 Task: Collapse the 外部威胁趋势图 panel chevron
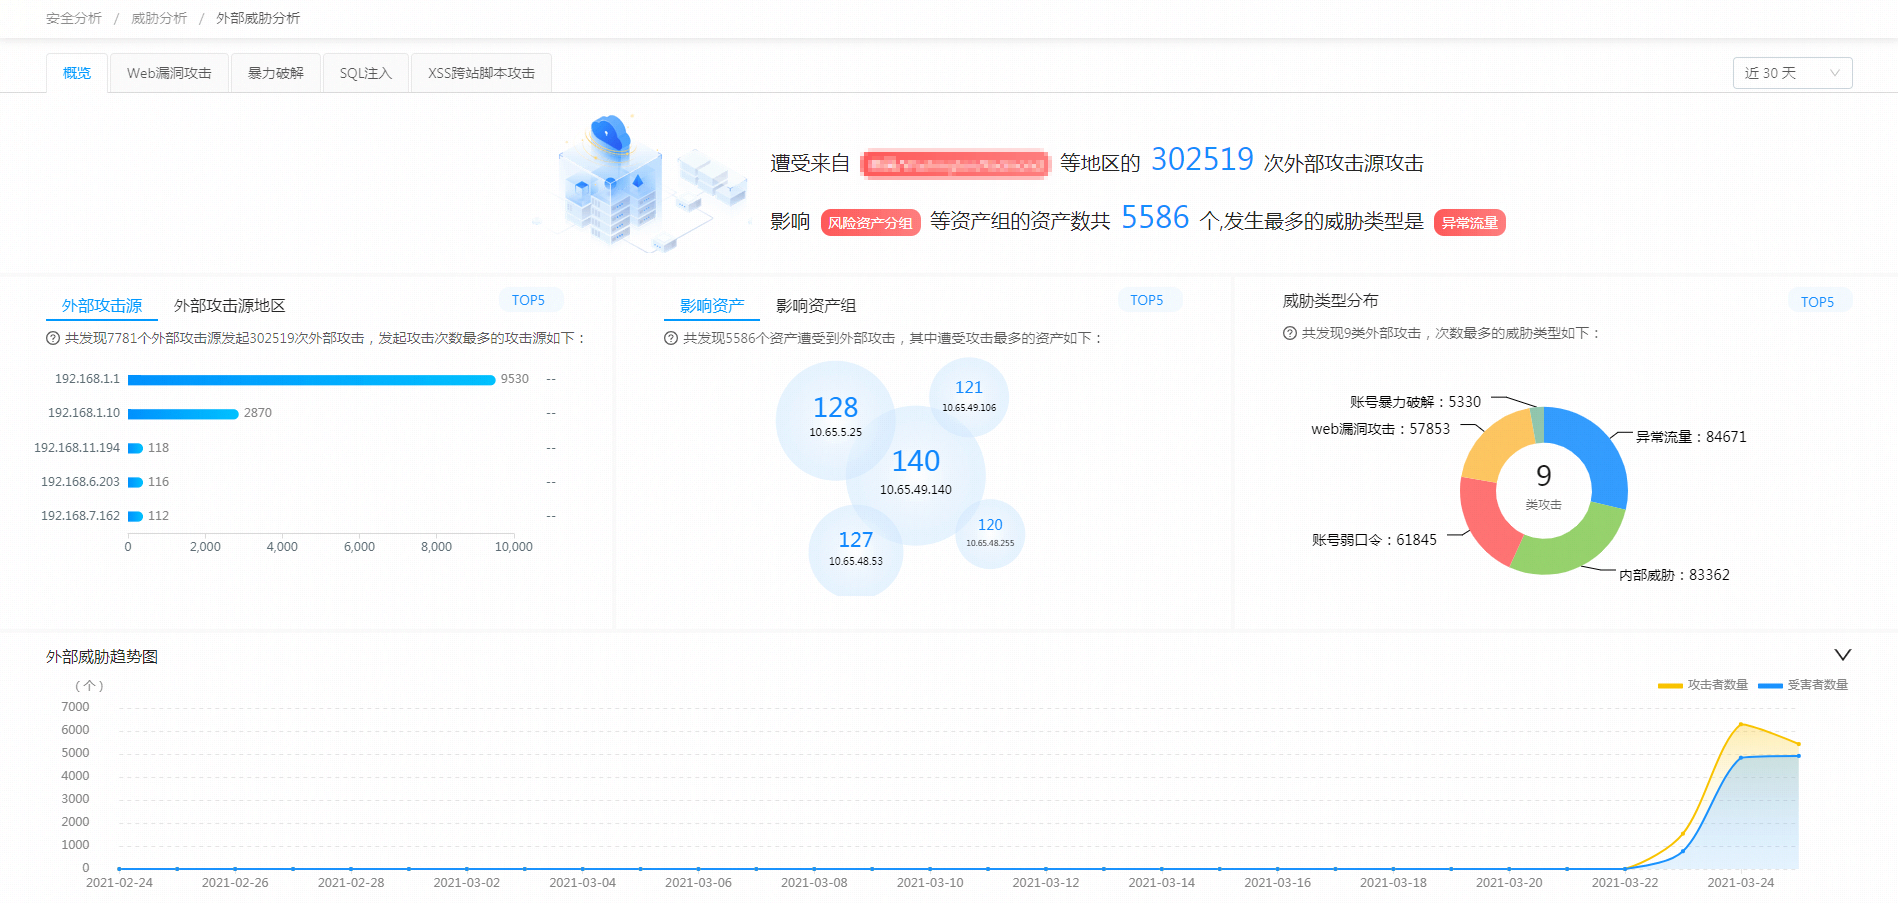click(x=1842, y=655)
